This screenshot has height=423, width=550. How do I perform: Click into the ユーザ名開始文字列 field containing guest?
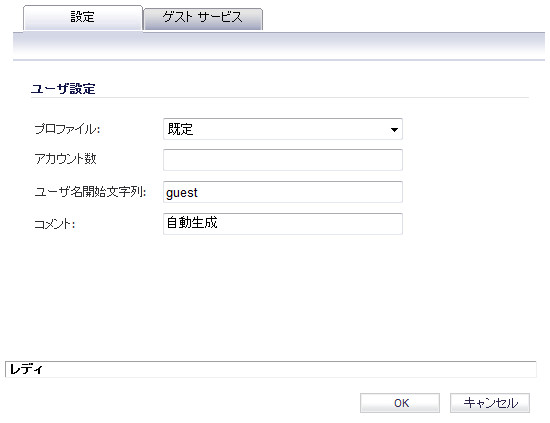pos(283,192)
